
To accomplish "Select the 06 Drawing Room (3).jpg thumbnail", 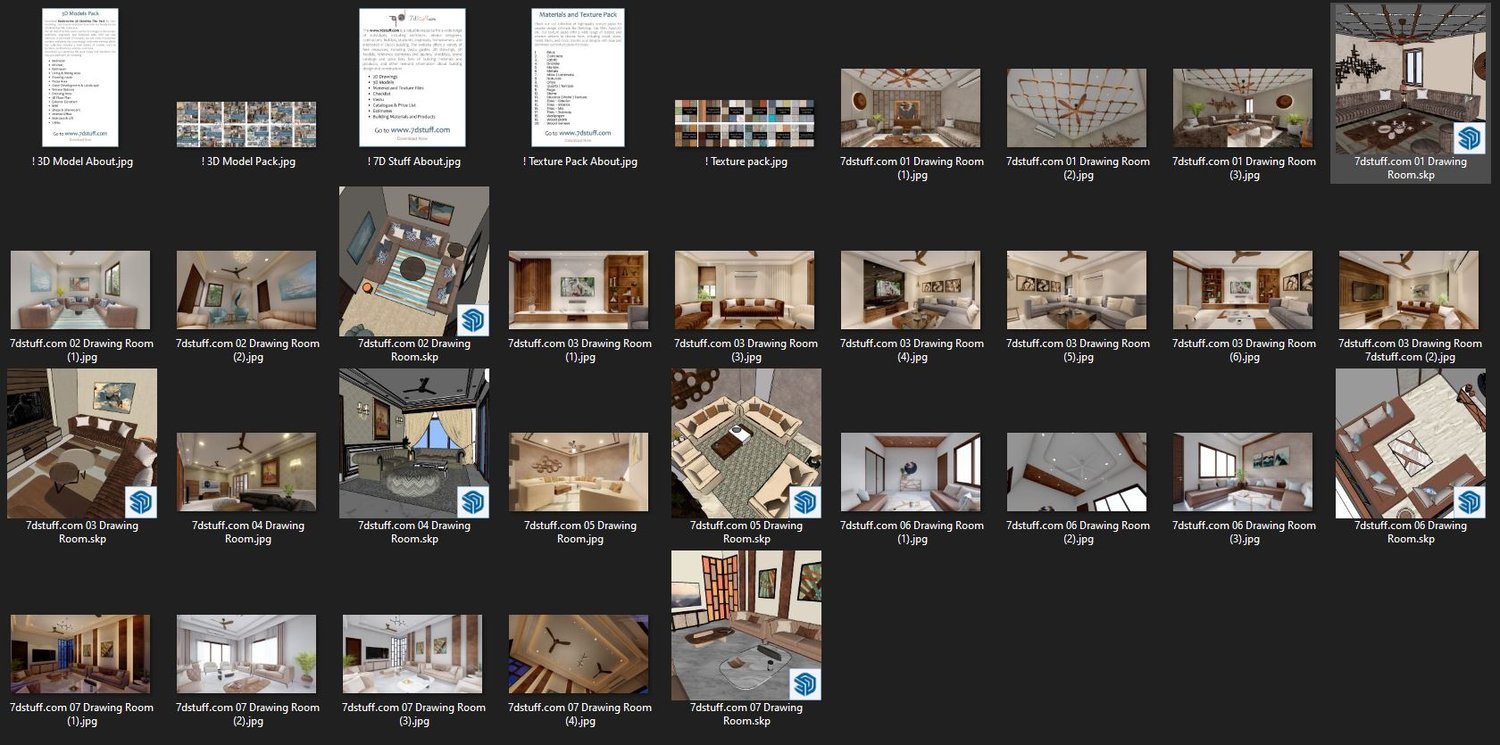I will pos(1242,472).
